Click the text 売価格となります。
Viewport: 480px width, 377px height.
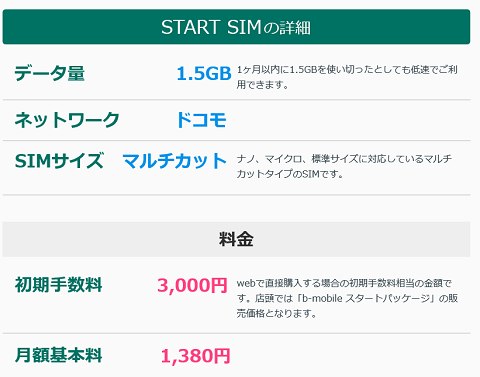[277, 313]
